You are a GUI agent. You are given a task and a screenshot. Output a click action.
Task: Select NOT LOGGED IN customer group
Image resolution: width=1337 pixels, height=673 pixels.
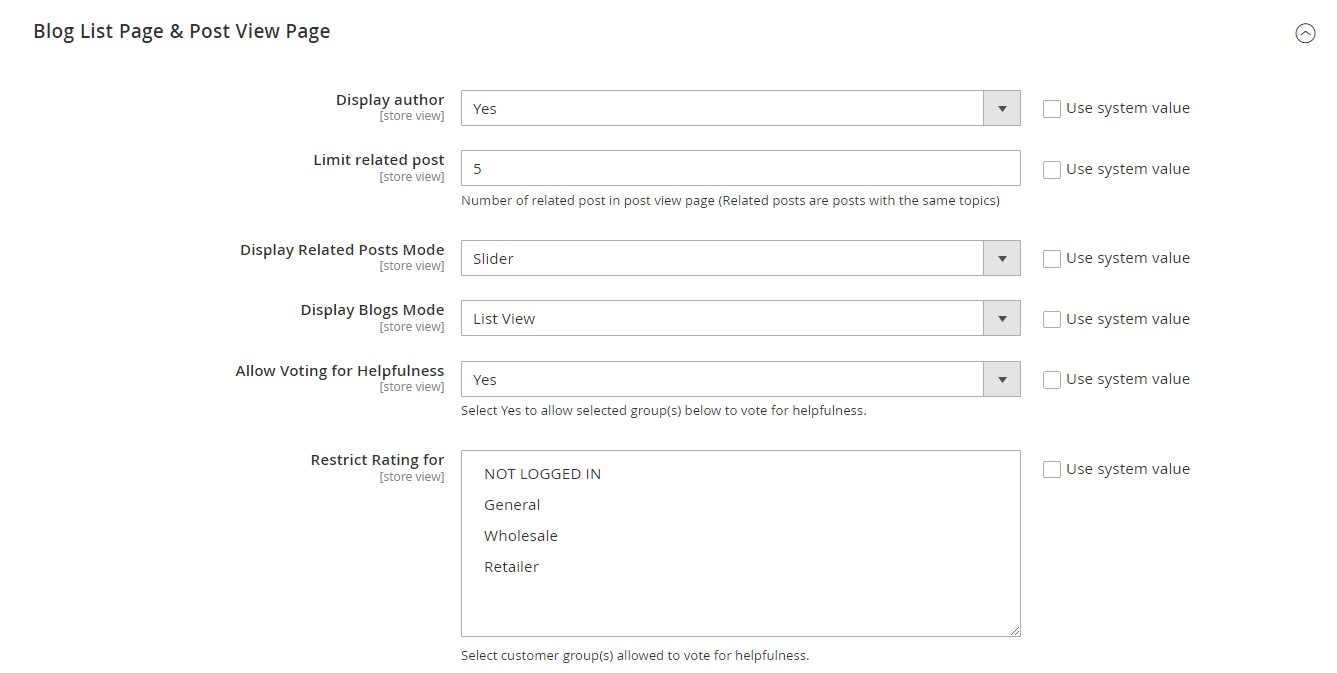(542, 474)
